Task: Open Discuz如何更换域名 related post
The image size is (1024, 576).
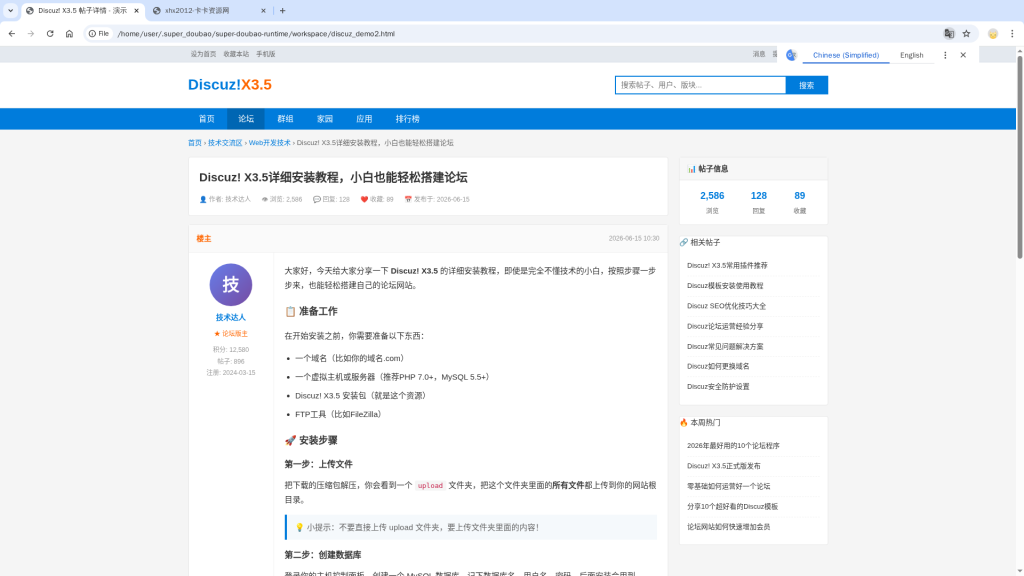Action: 718,366
